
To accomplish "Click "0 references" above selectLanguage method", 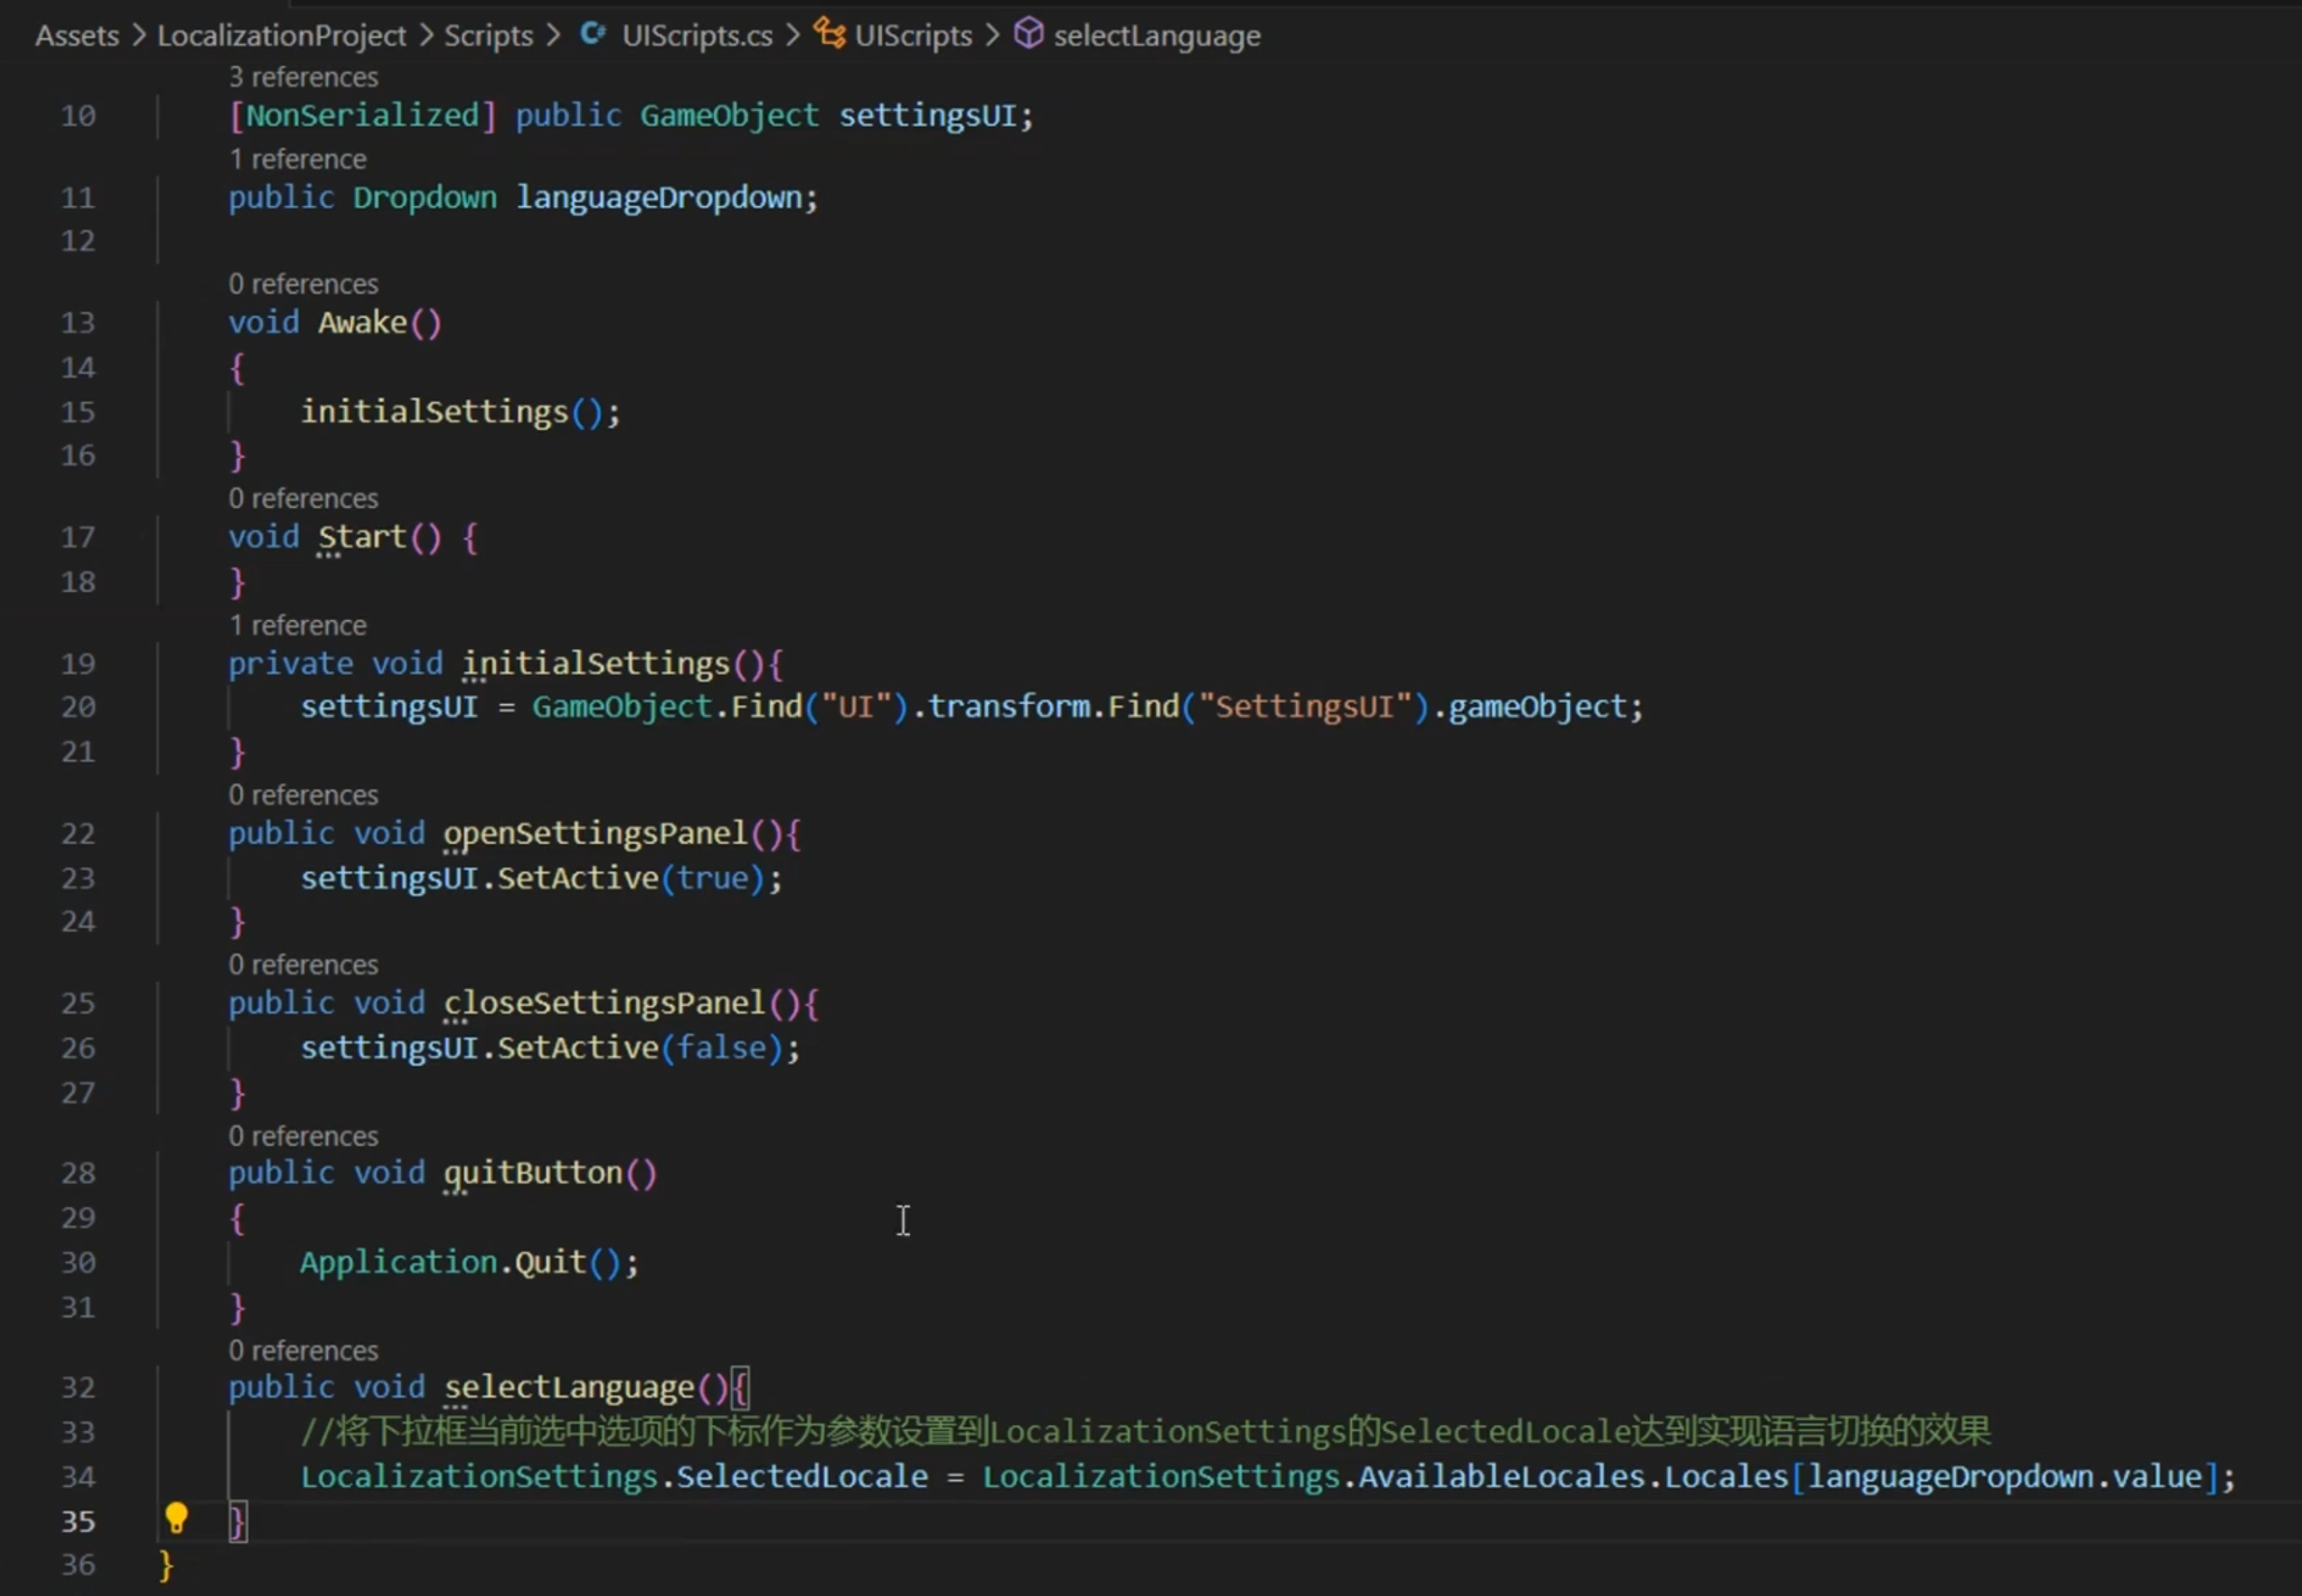I will tap(303, 1350).
